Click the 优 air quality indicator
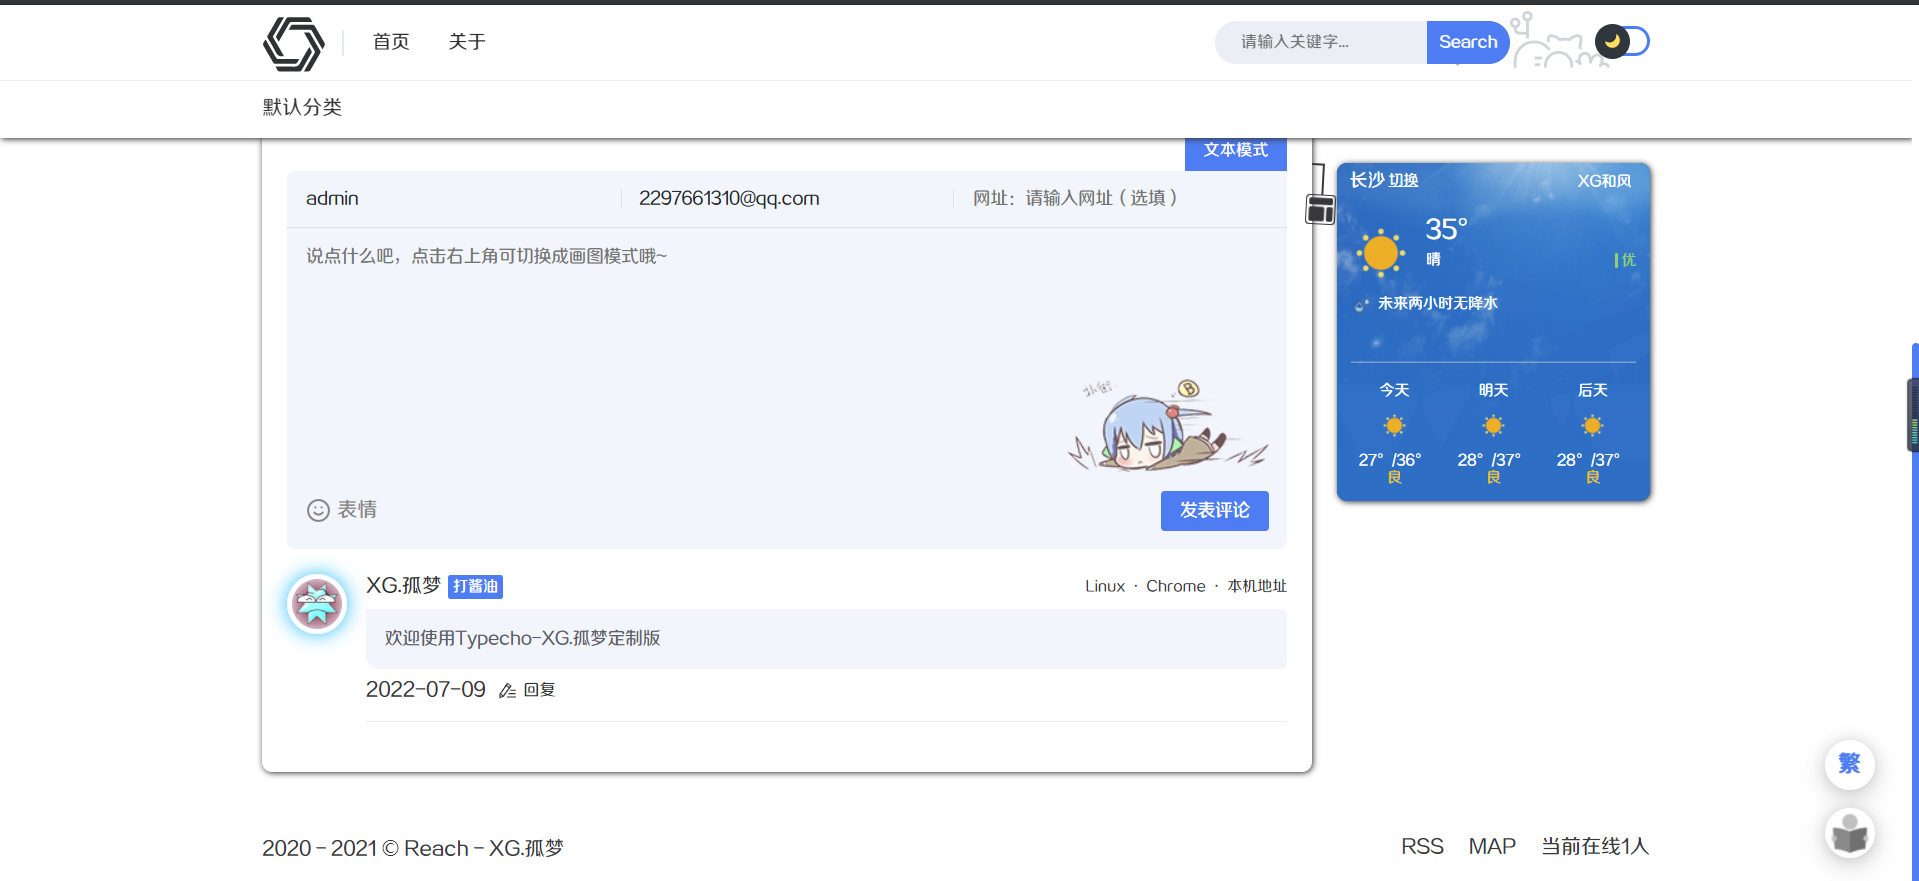The image size is (1919, 881). pos(1626,260)
